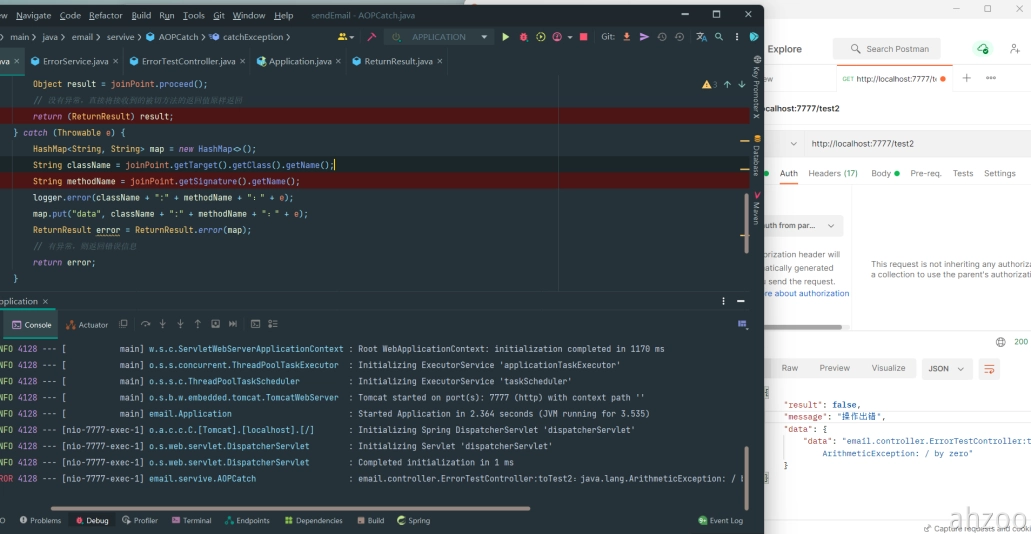Open search everywhere magnifier icon
The image size is (1031, 534).
[x=720, y=37]
